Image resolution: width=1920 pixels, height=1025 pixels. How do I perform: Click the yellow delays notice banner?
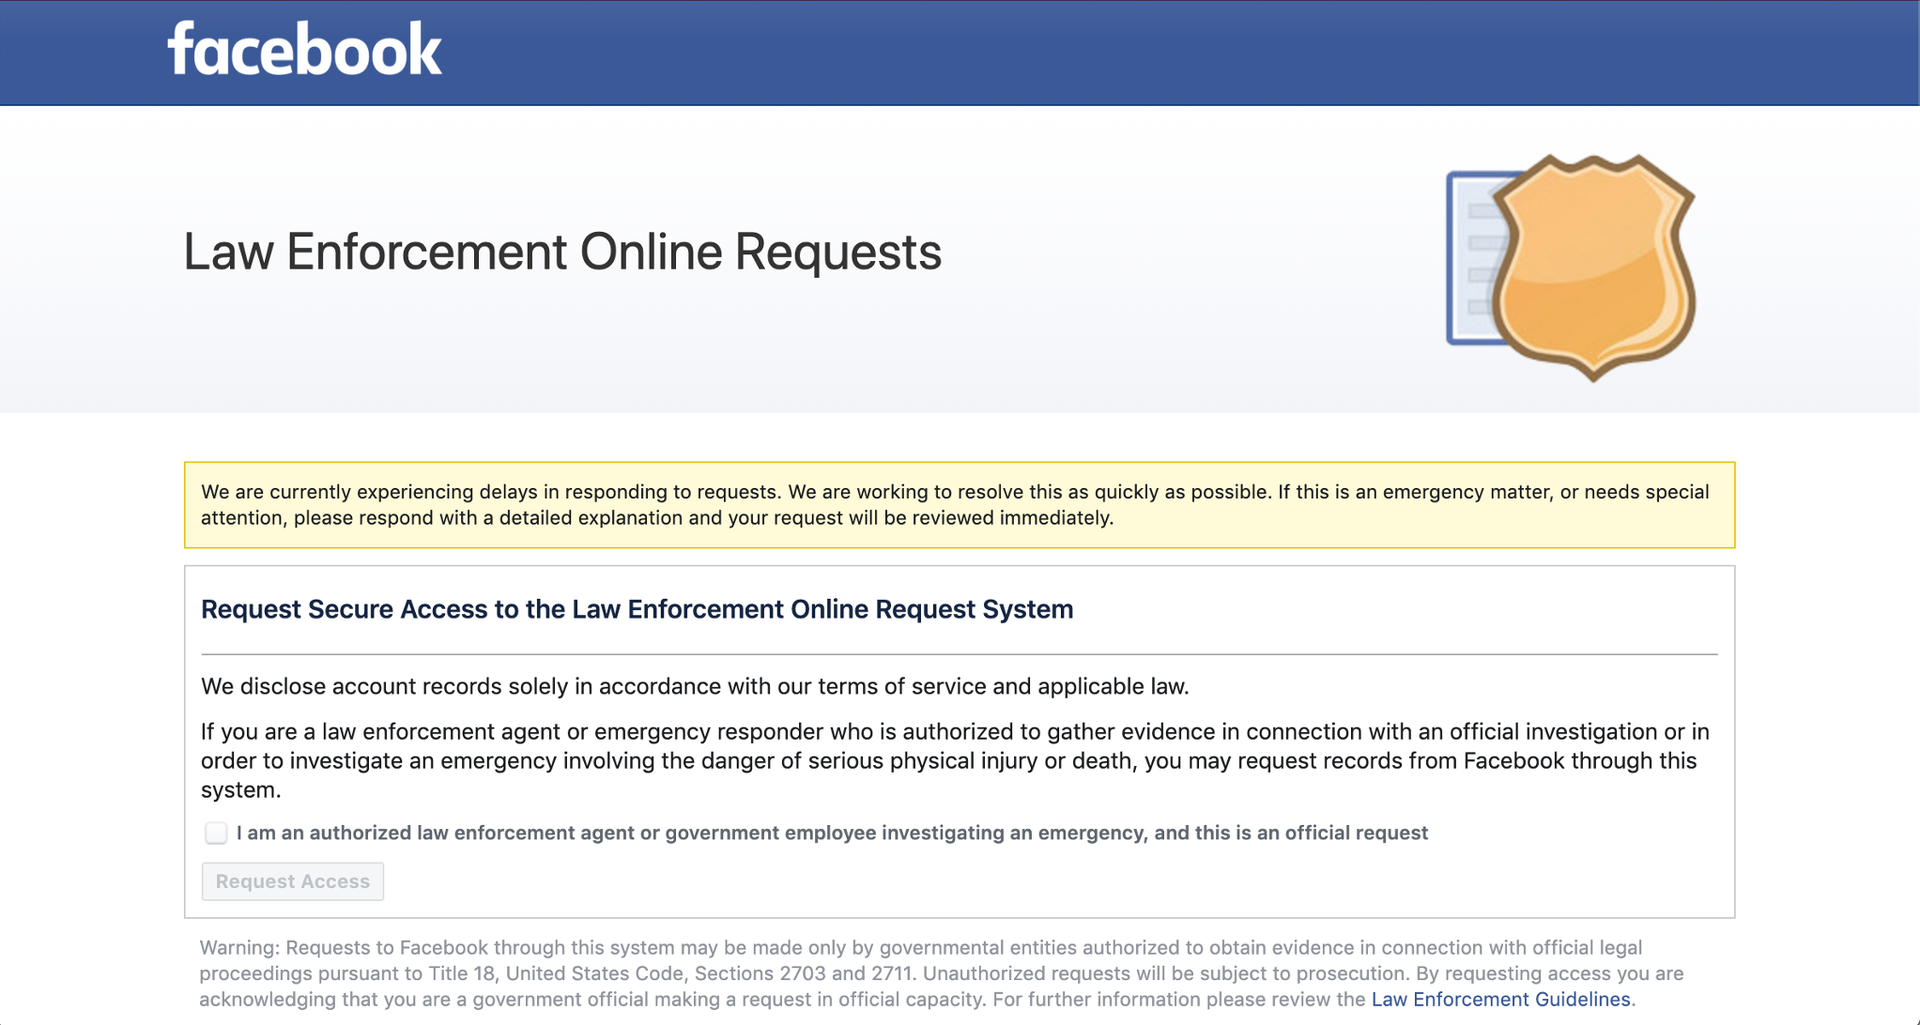959,505
